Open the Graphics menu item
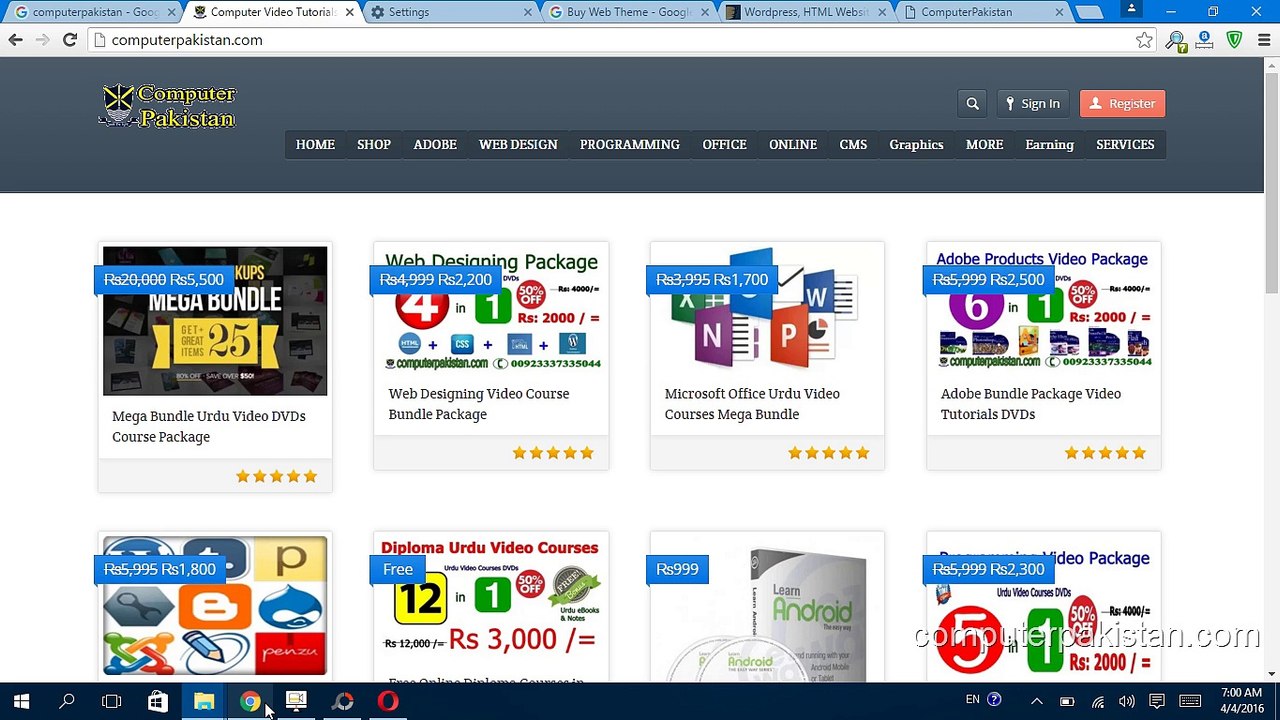This screenshot has height=720, width=1280. 916,144
